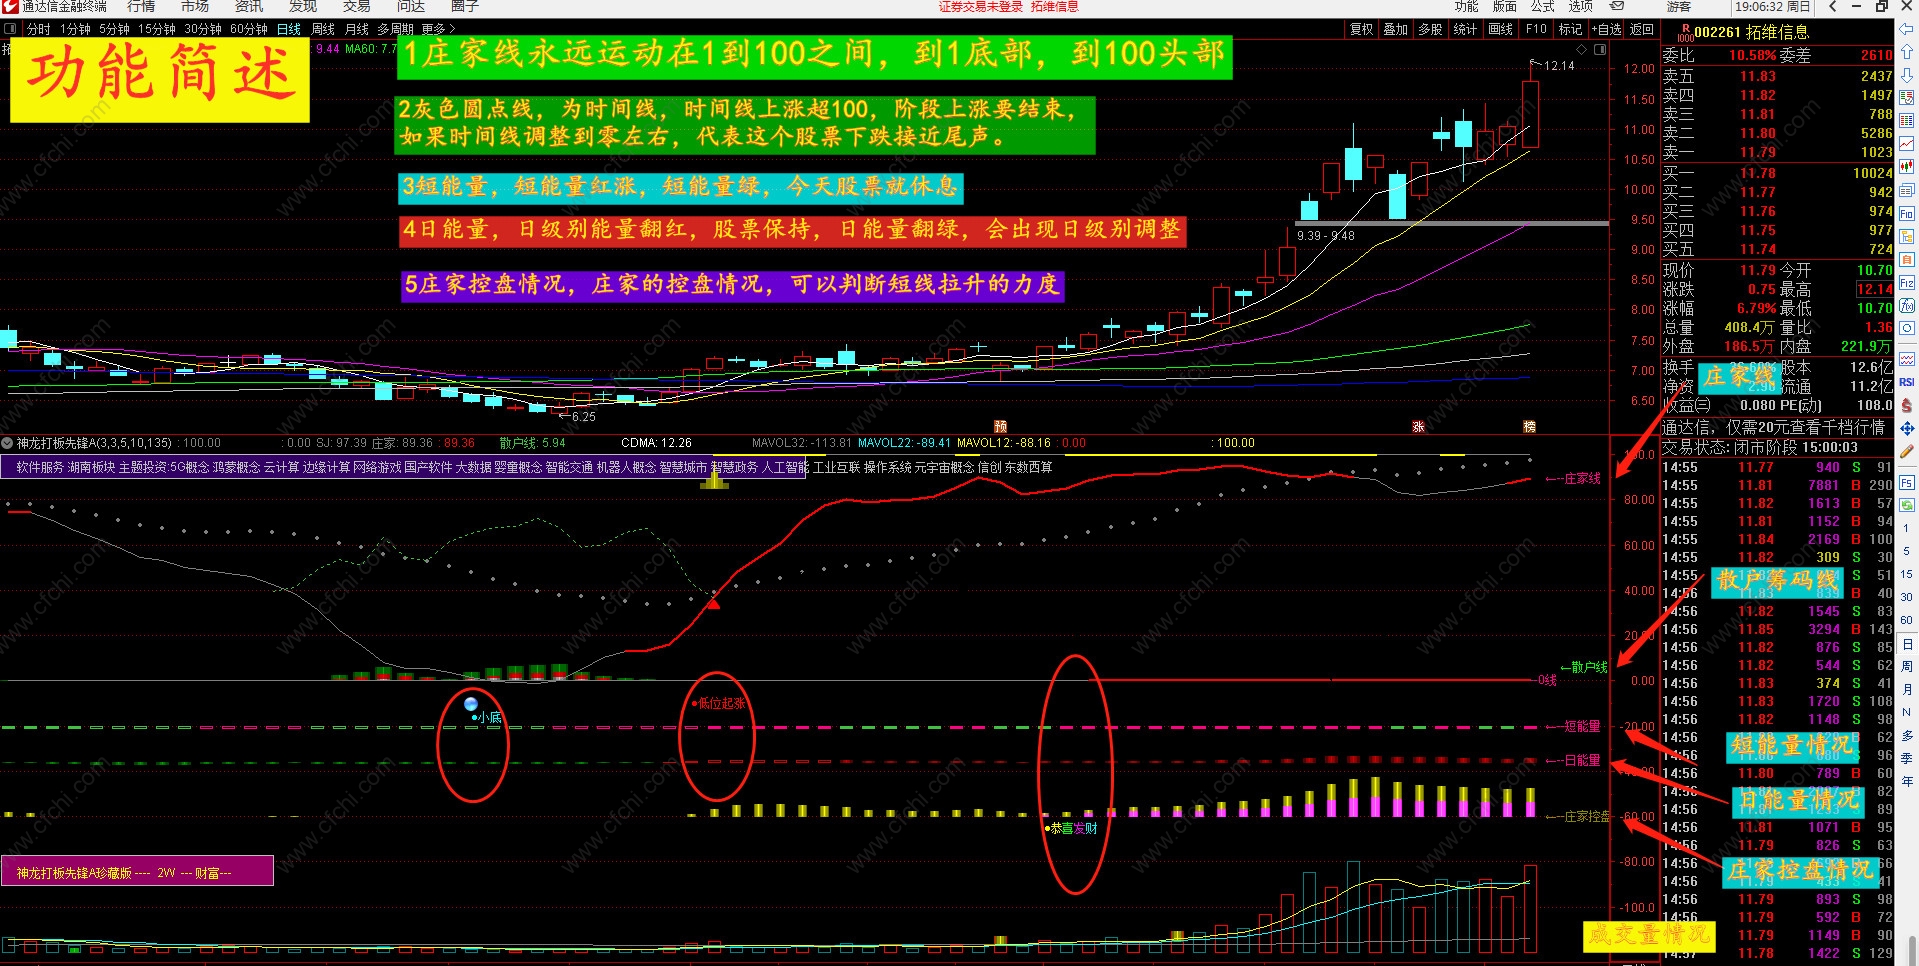
Task: Click the red S icon in sidebar
Action: [1907, 405]
